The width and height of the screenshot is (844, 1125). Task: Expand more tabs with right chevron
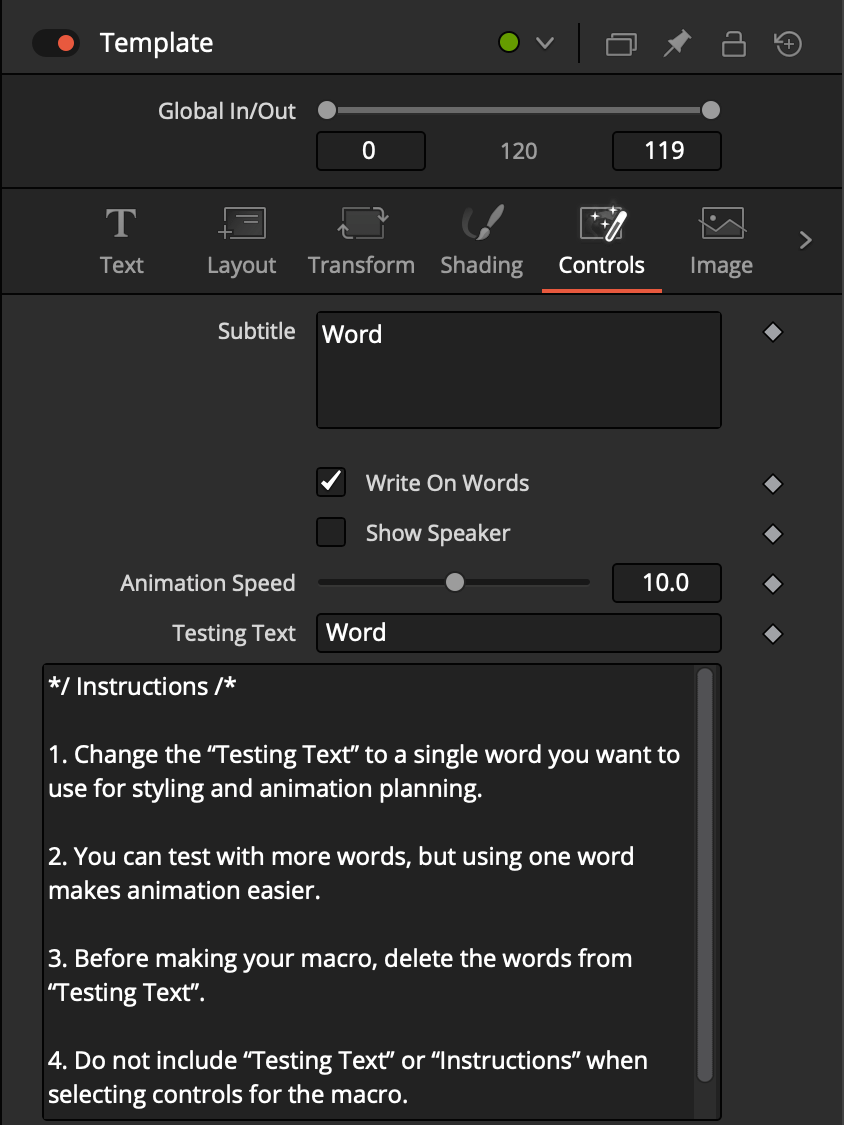tap(806, 240)
